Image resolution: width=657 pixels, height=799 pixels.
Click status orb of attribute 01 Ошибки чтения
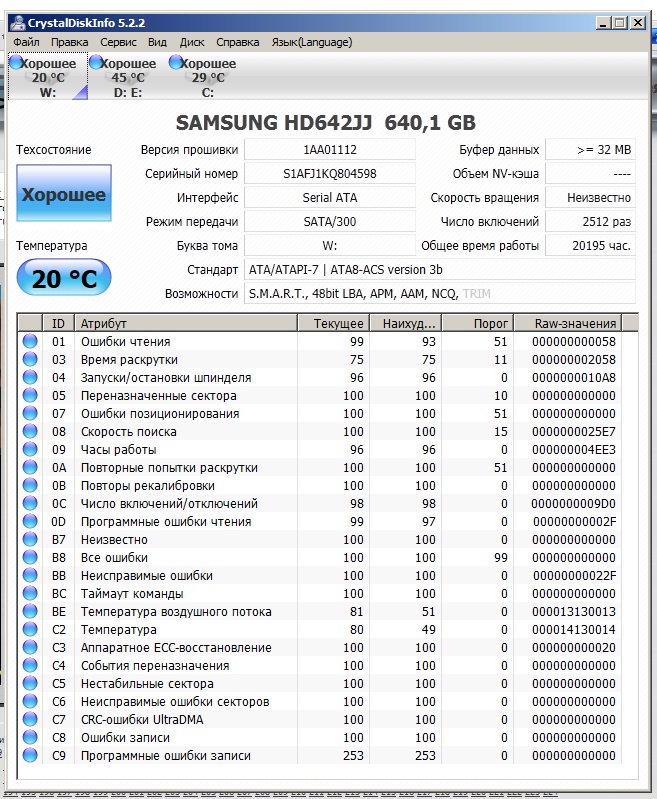30,341
